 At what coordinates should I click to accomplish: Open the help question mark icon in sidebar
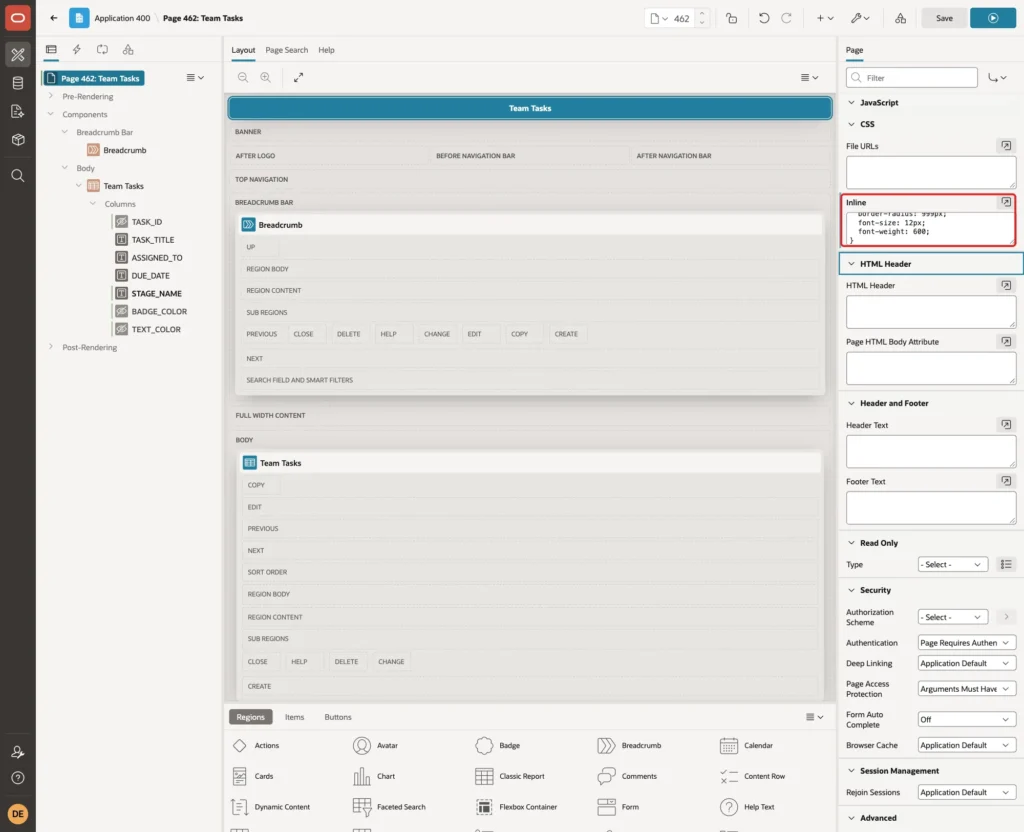click(18, 778)
